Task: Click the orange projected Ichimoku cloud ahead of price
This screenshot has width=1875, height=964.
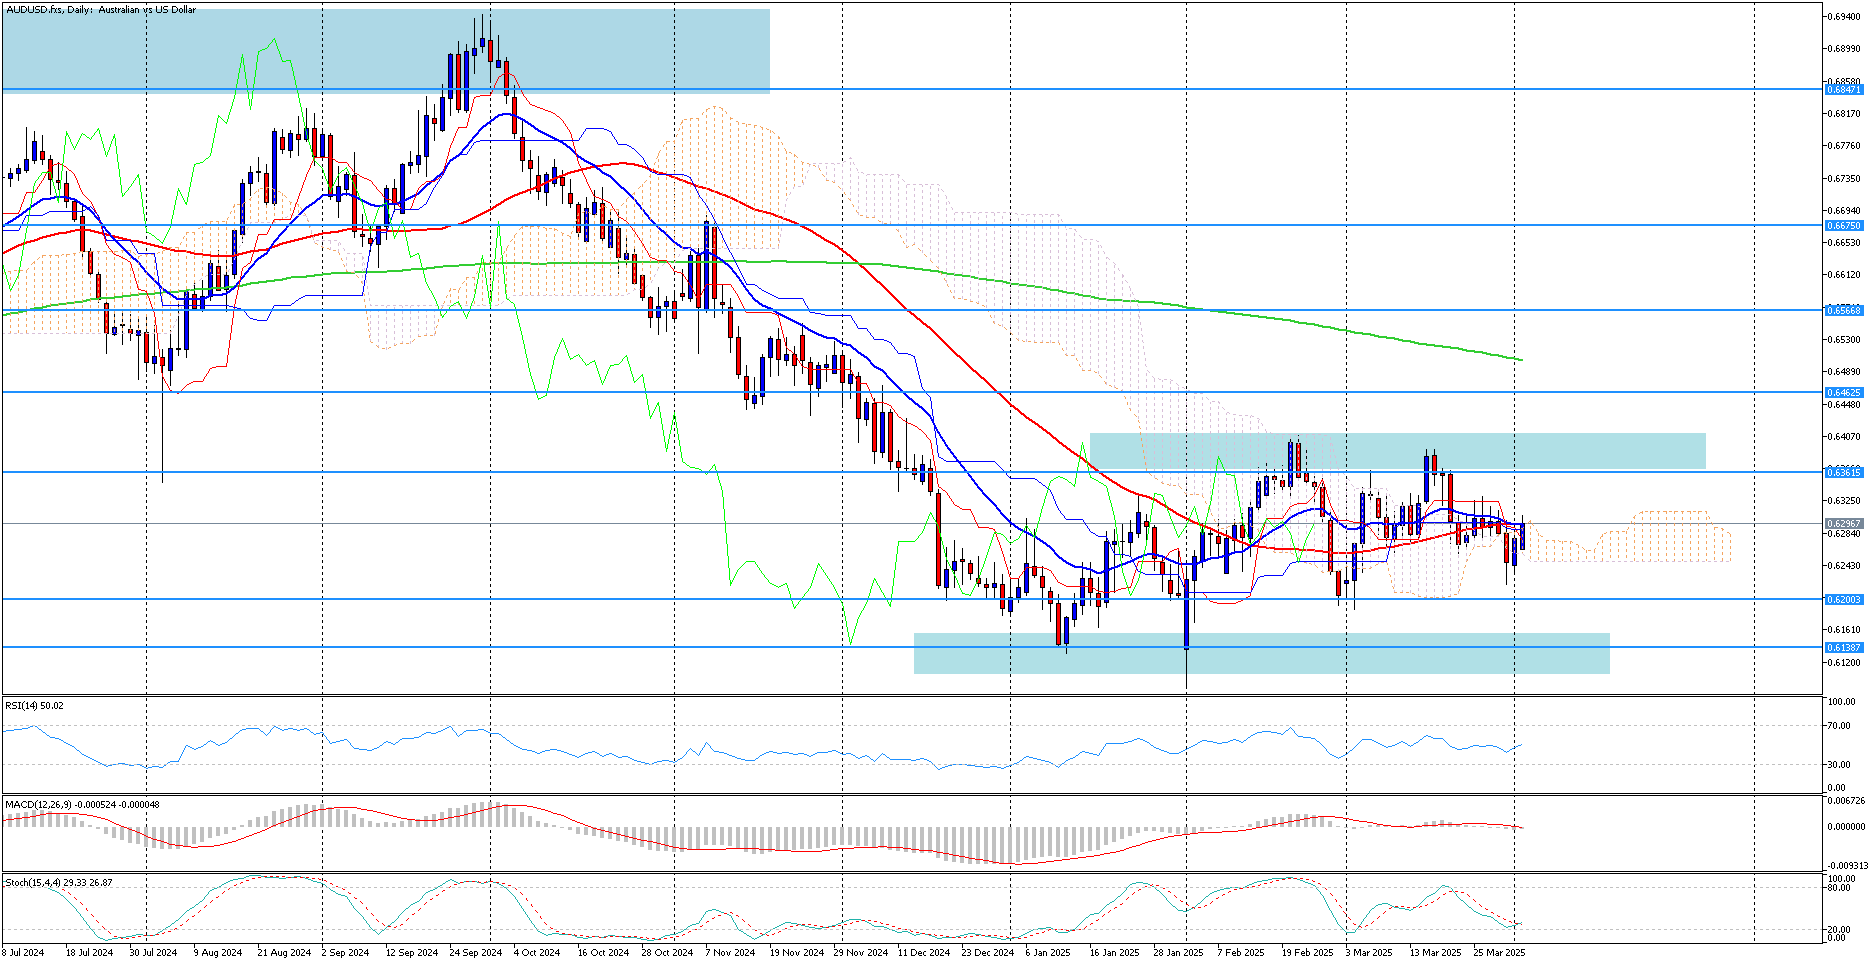Action: [1630, 540]
